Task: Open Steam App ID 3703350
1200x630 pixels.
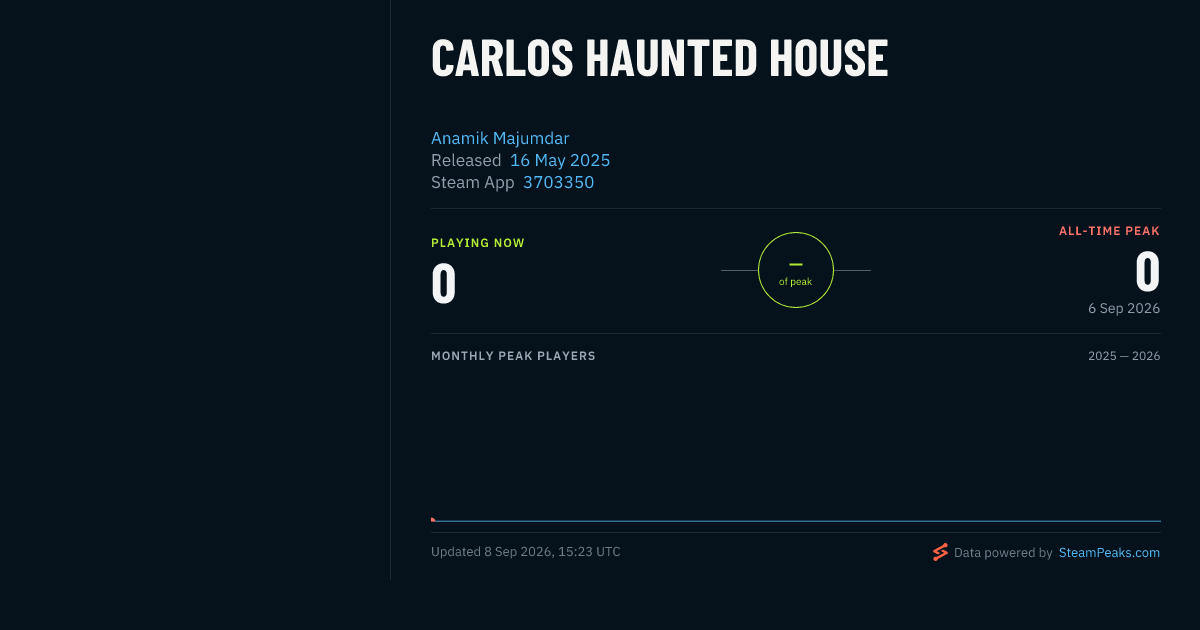Action: (558, 182)
